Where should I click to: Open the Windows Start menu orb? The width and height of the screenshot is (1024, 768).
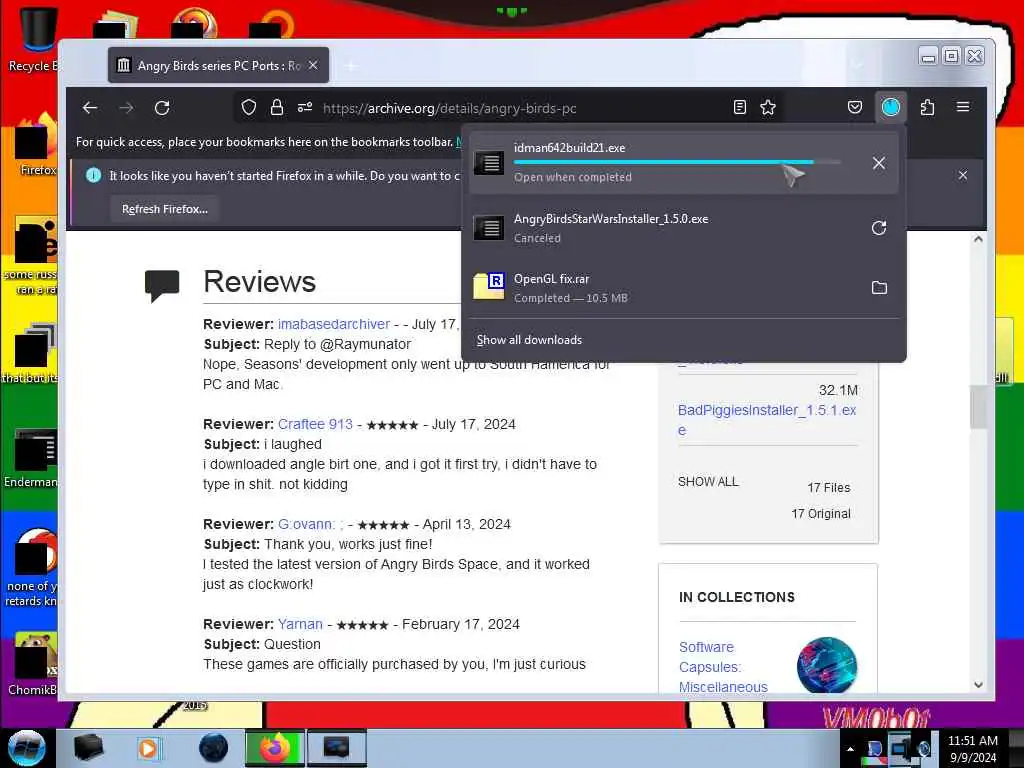tap(27, 748)
